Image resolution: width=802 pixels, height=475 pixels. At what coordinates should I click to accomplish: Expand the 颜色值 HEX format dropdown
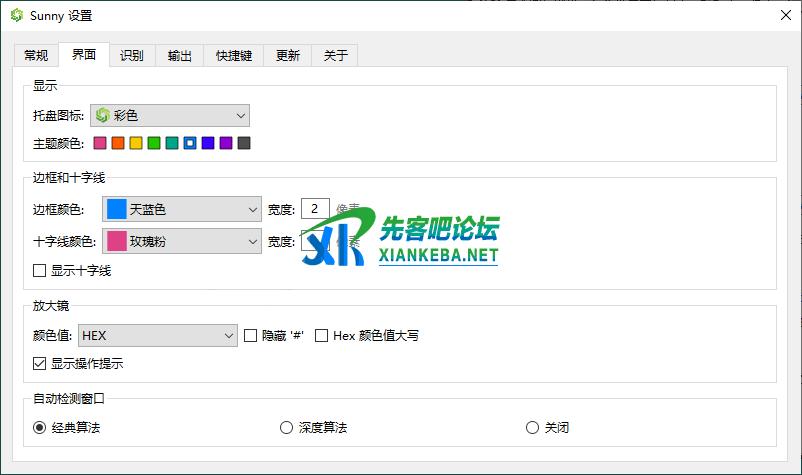coord(157,336)
